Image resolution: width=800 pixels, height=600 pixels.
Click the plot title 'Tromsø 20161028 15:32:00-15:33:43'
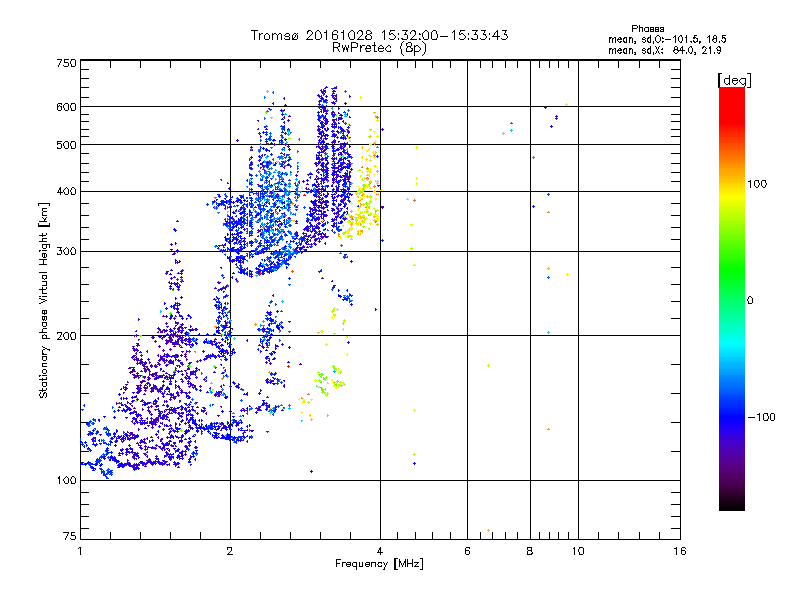pyautogui.click(x=379, y=35)
